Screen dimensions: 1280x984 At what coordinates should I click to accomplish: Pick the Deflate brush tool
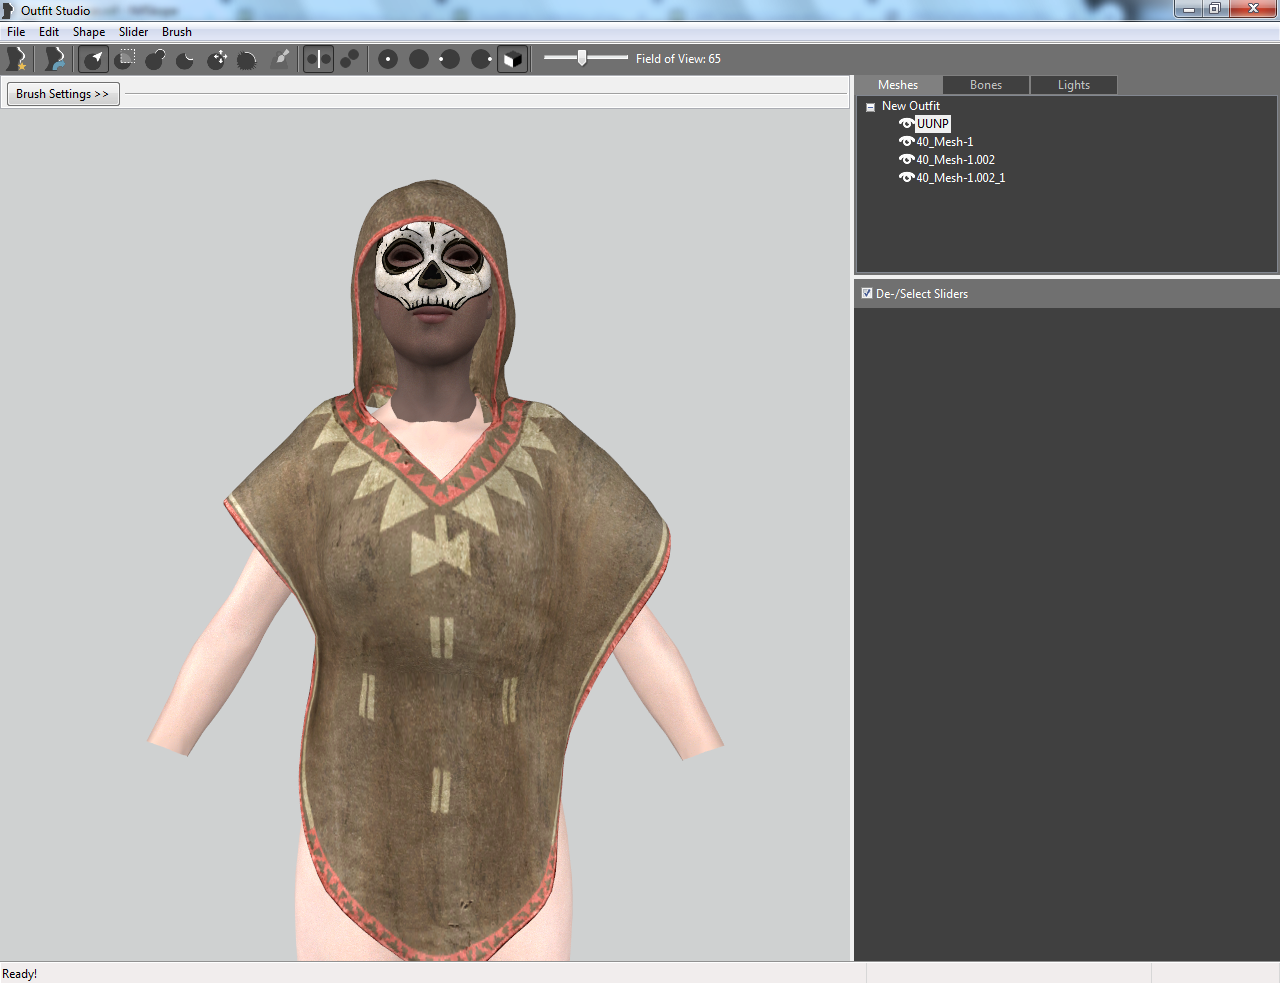(186, 59)
